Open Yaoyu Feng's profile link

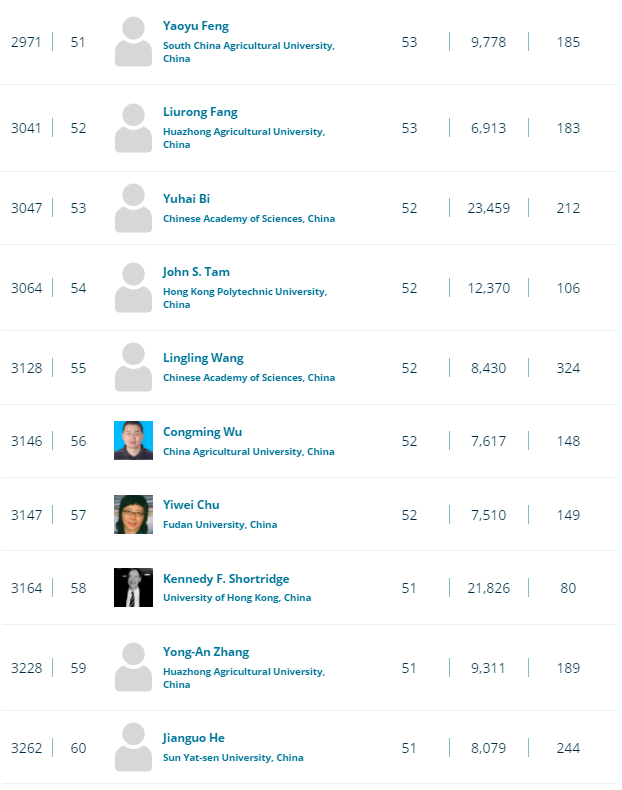click(195, 26)
